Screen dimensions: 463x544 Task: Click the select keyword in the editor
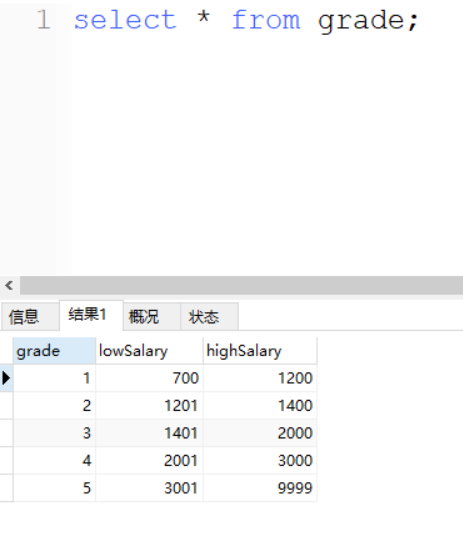126,20
